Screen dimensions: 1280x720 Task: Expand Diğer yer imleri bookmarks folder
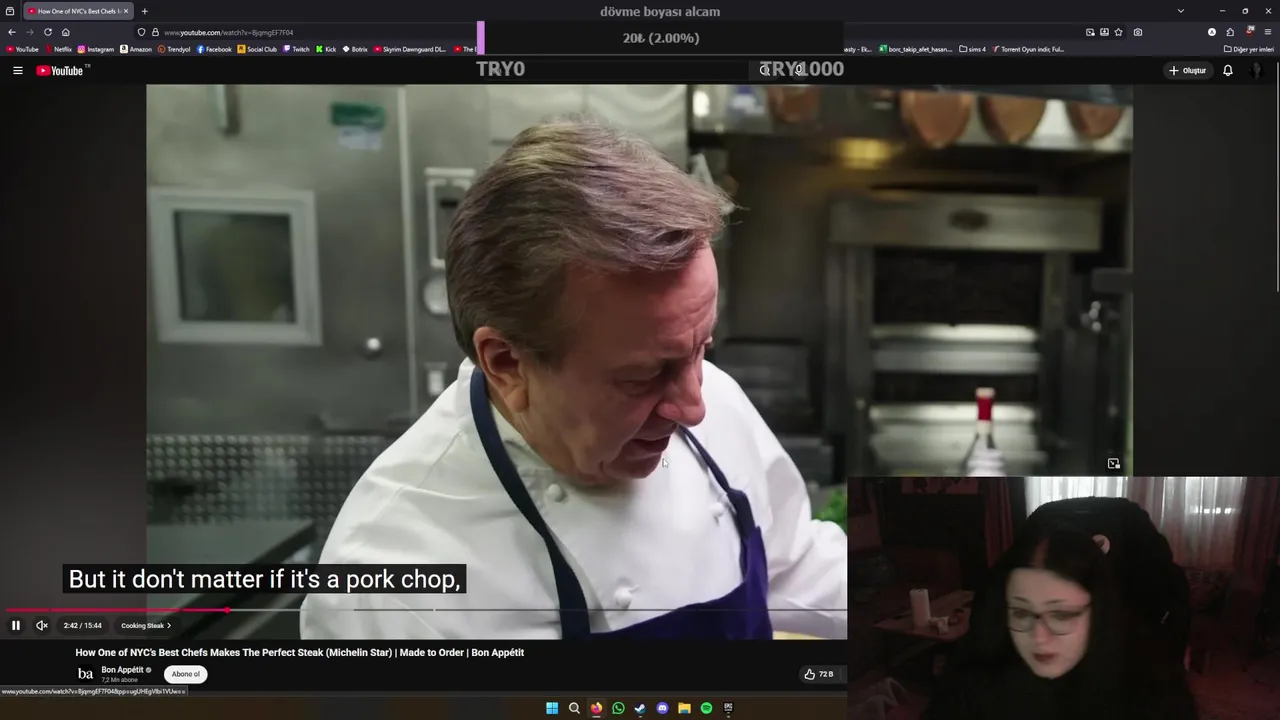pyautogui.click(x=1249, y=49)
